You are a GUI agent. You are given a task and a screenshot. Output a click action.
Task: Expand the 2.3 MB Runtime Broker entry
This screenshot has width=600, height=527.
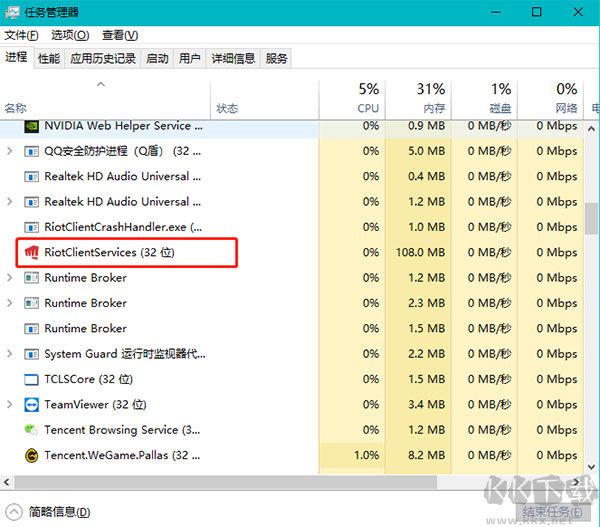tap(10, 303)
